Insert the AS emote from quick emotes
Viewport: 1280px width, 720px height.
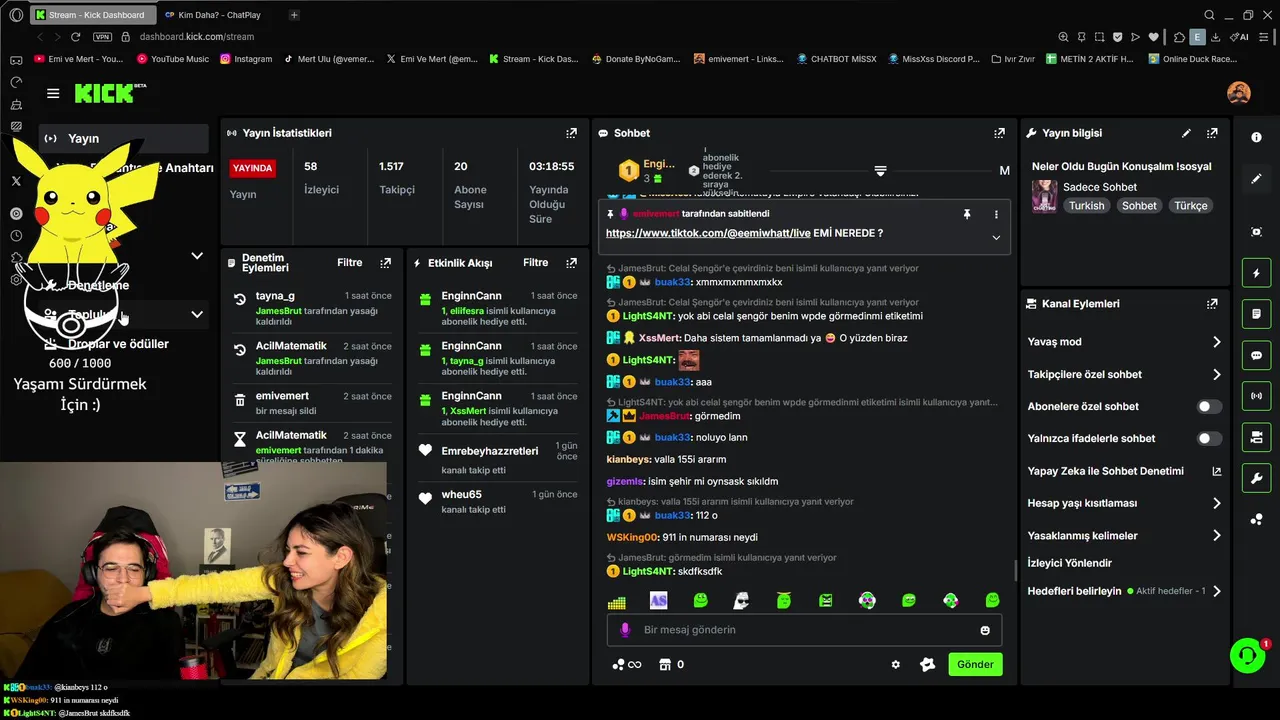pyautogui.click(x=658, y=600)
